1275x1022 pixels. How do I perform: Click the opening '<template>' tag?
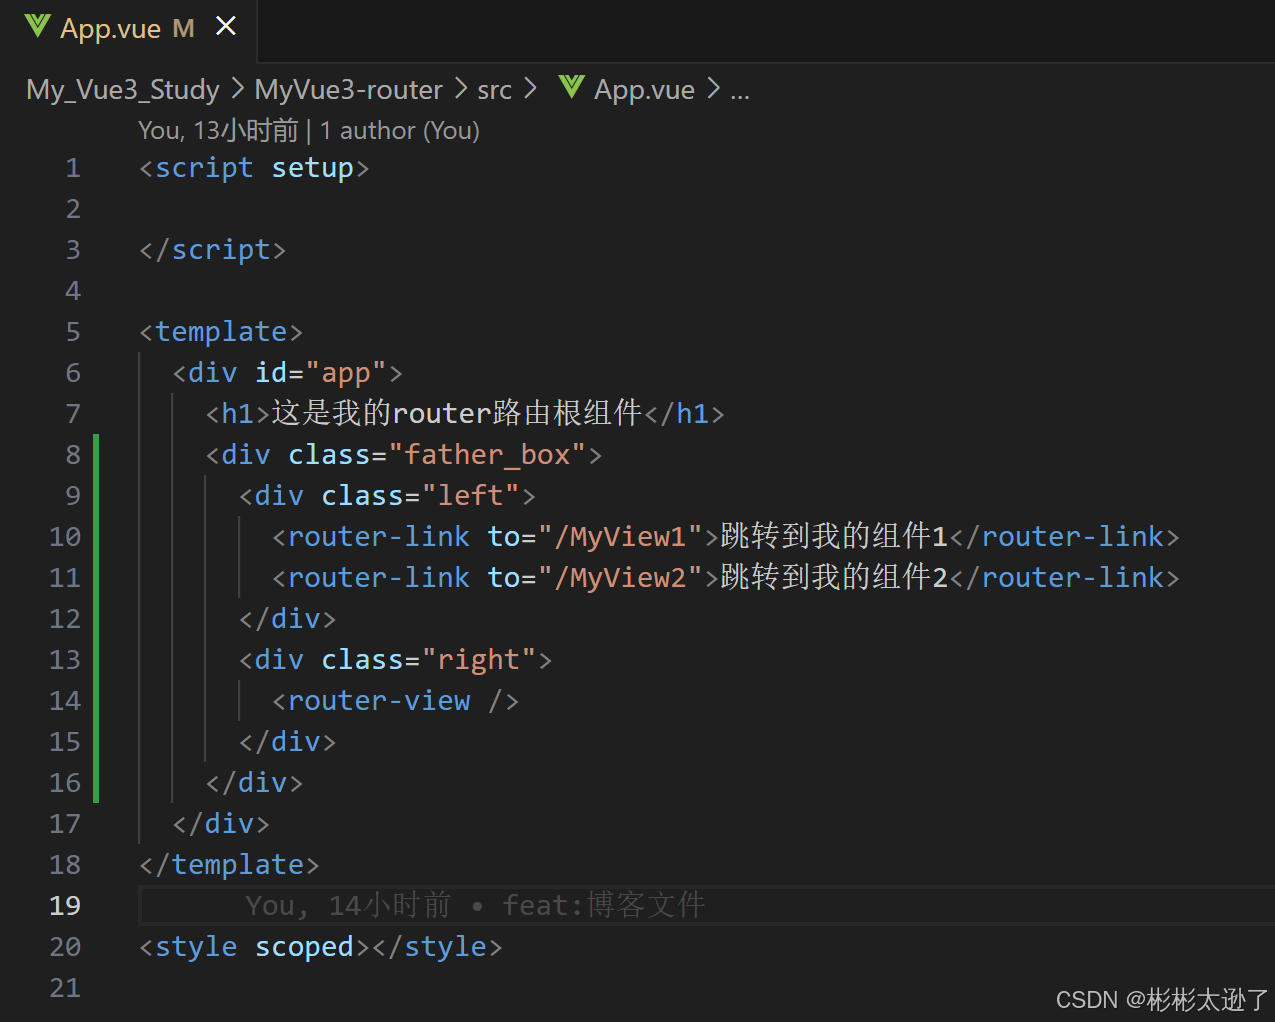tap(220, 332)
